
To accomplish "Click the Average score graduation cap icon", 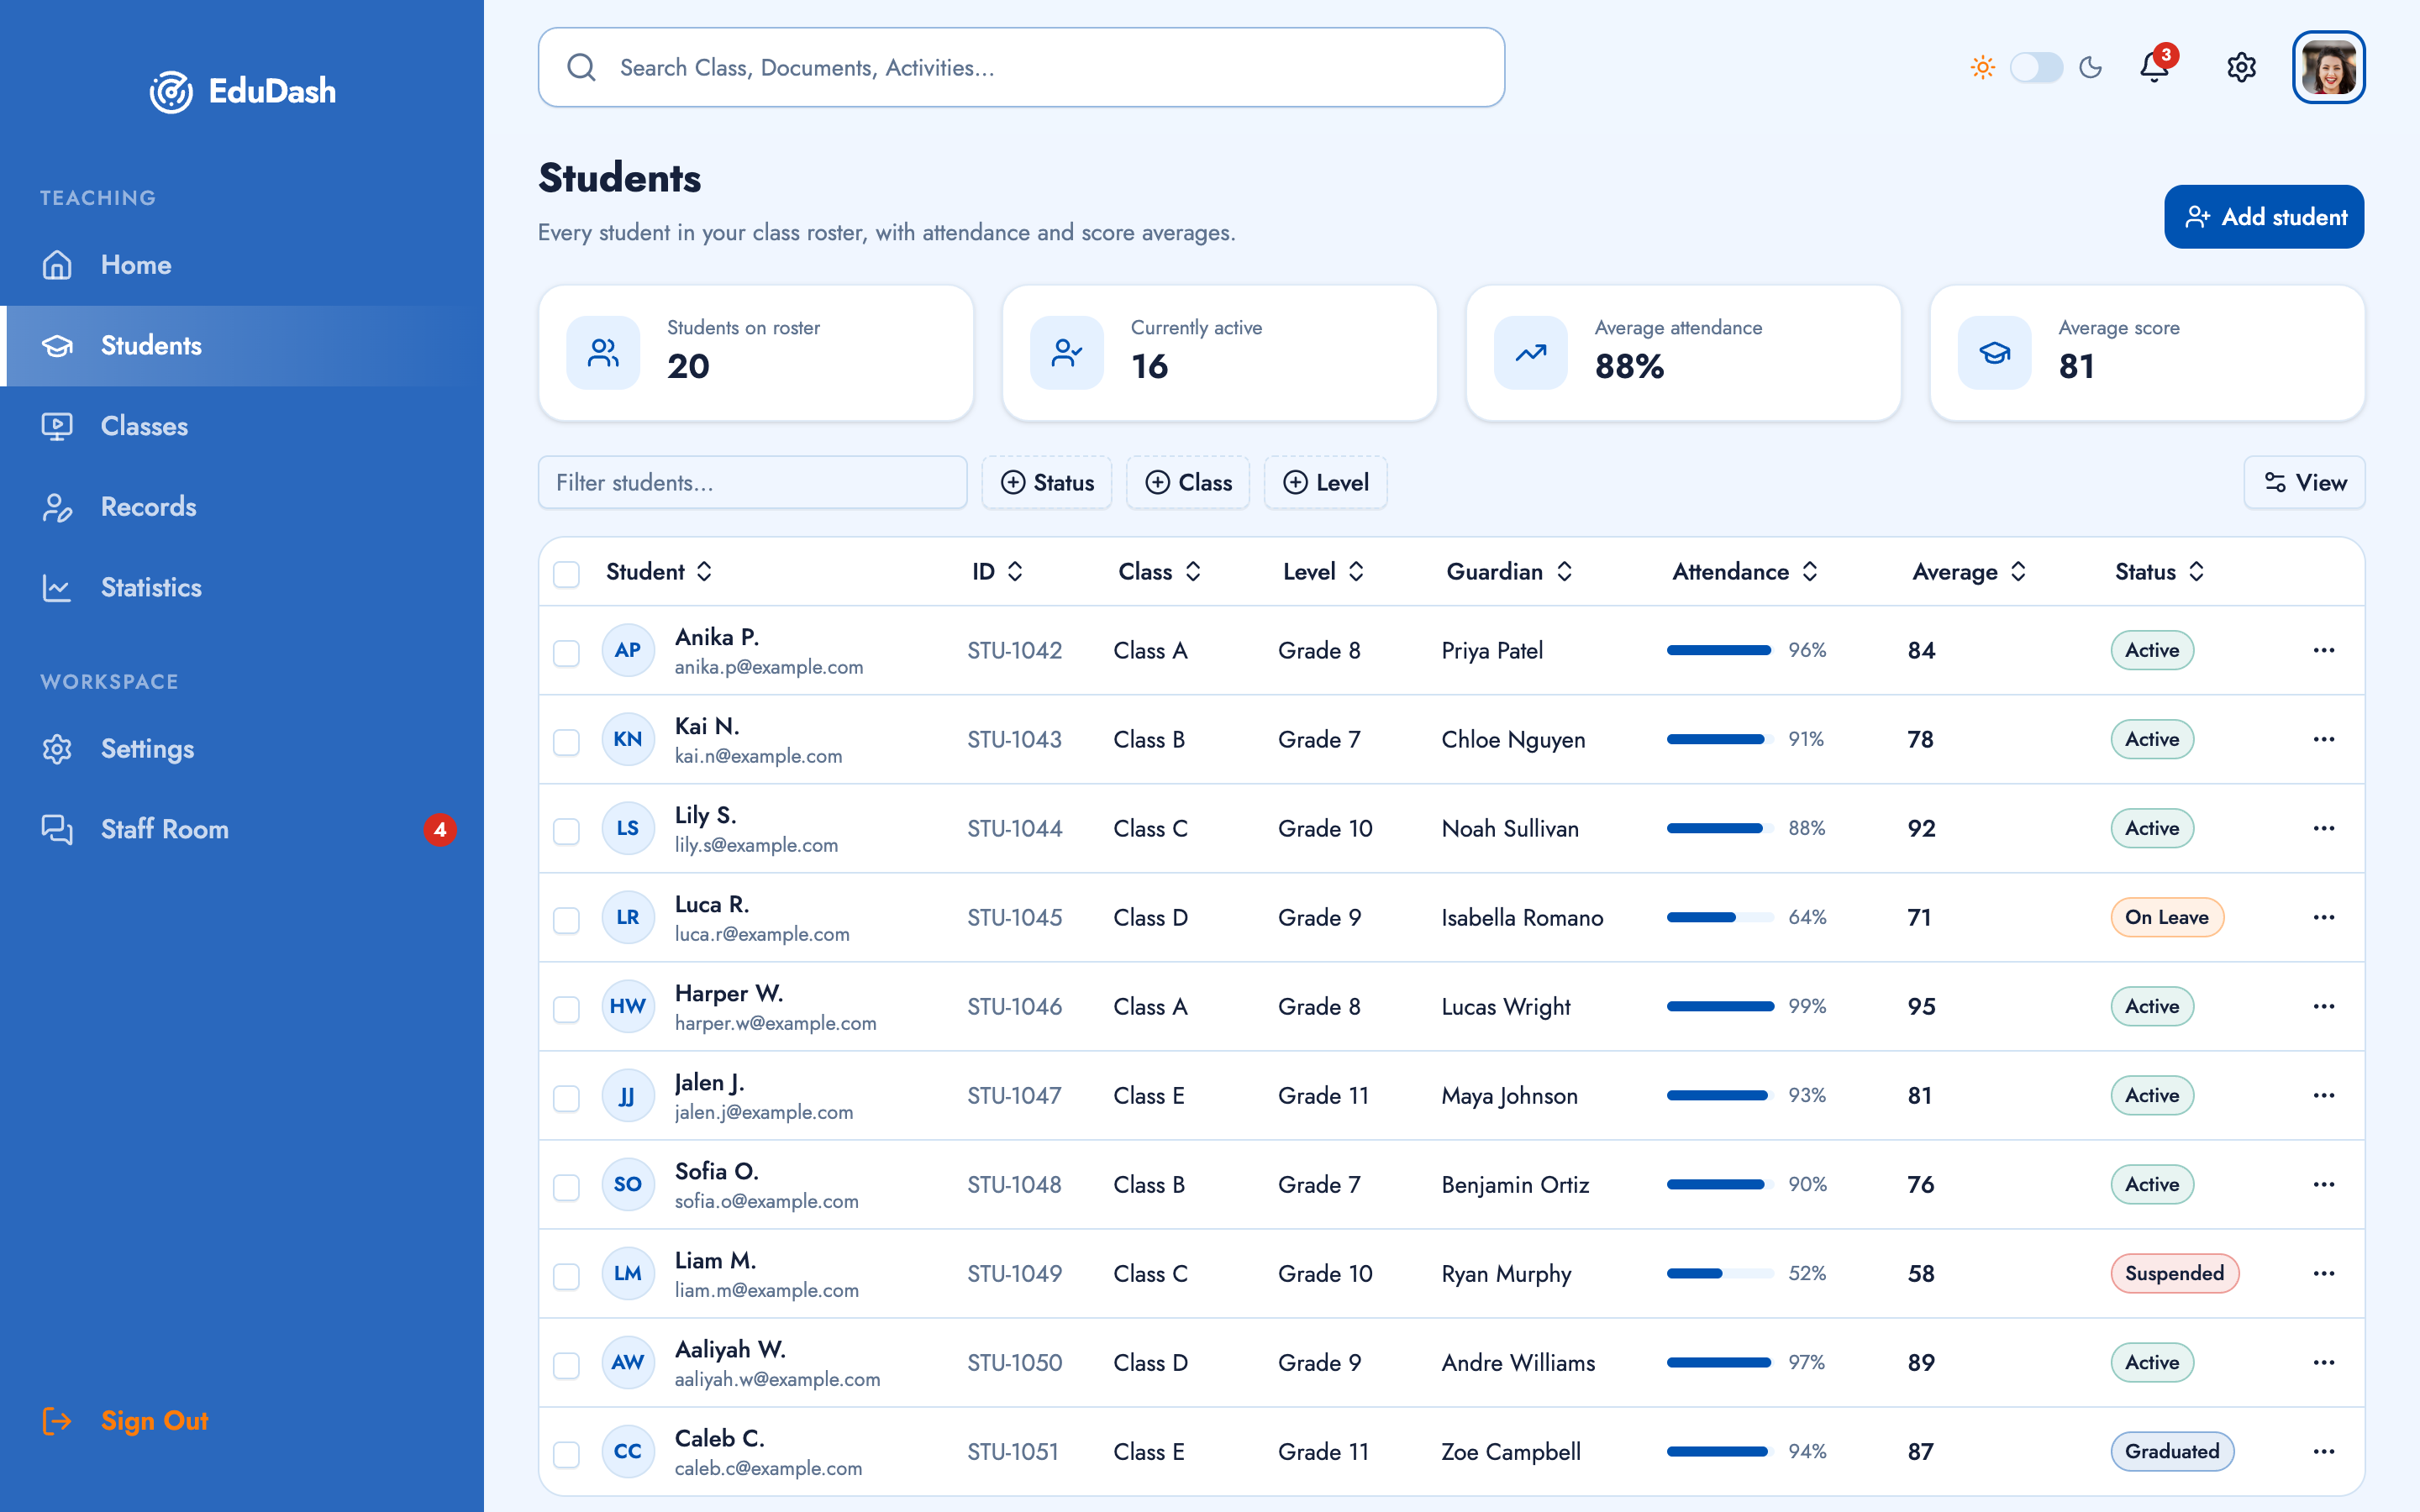I will [1995, 353].
